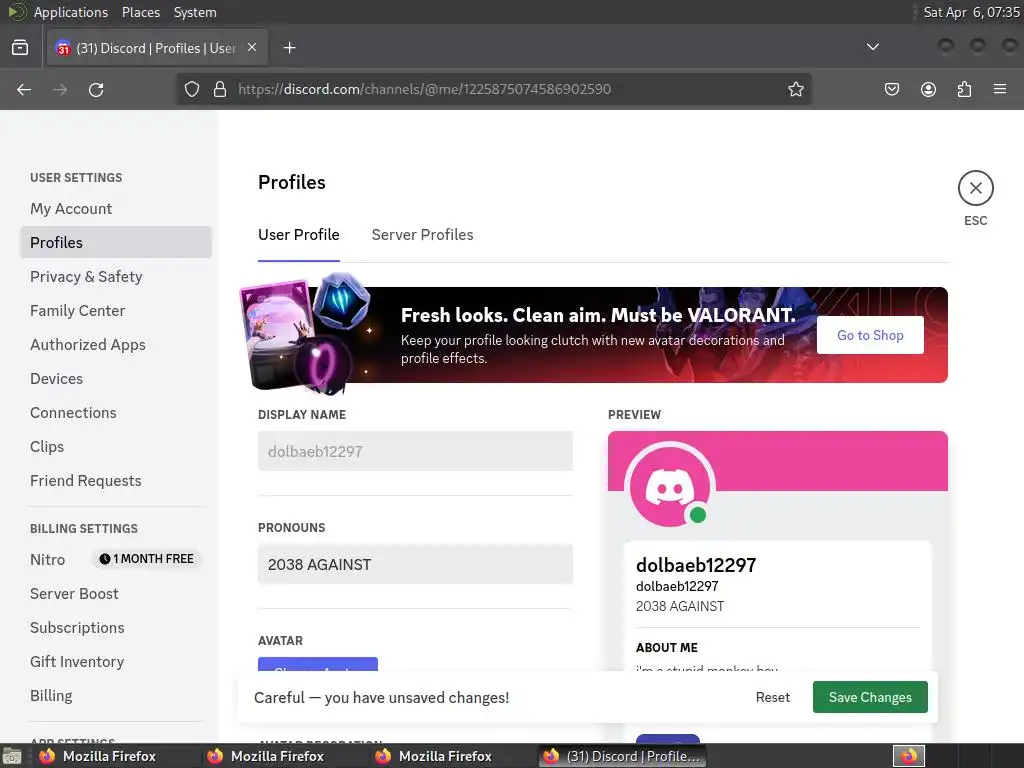Open the Pocket save icon
This screenshot has width=1024, height=768.
tap(891, 89)
